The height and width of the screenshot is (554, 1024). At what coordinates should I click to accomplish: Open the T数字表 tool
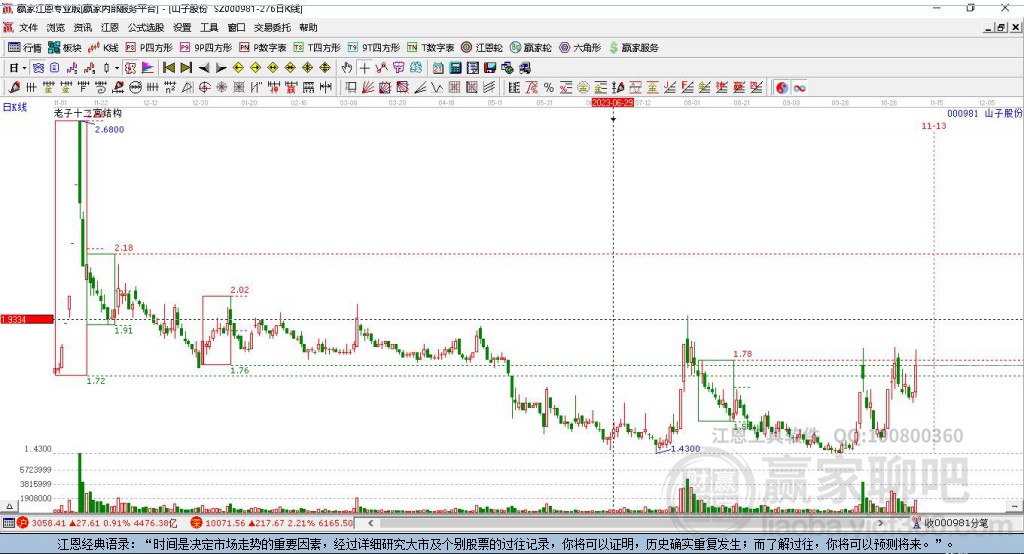coord(430,48)
